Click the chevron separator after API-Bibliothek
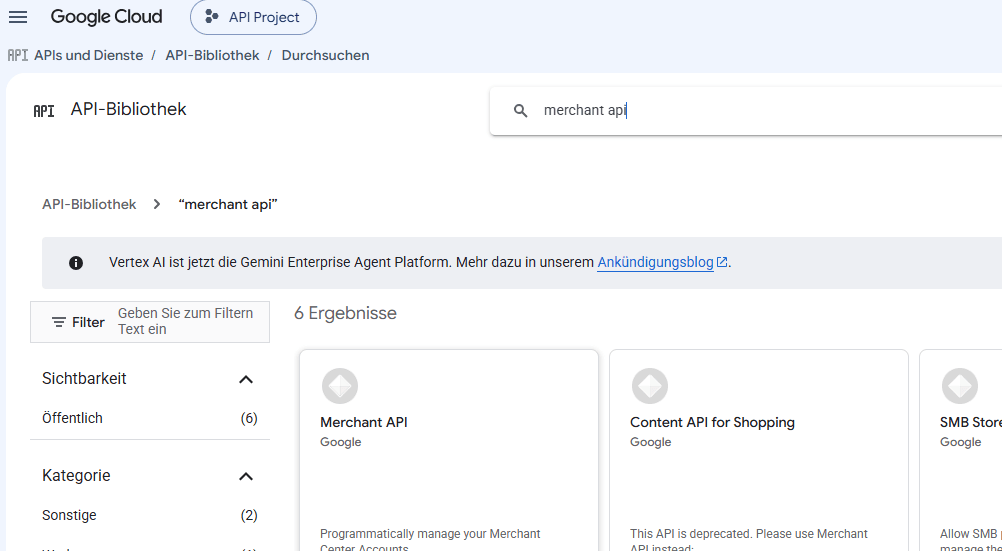 tap(157, 205)
